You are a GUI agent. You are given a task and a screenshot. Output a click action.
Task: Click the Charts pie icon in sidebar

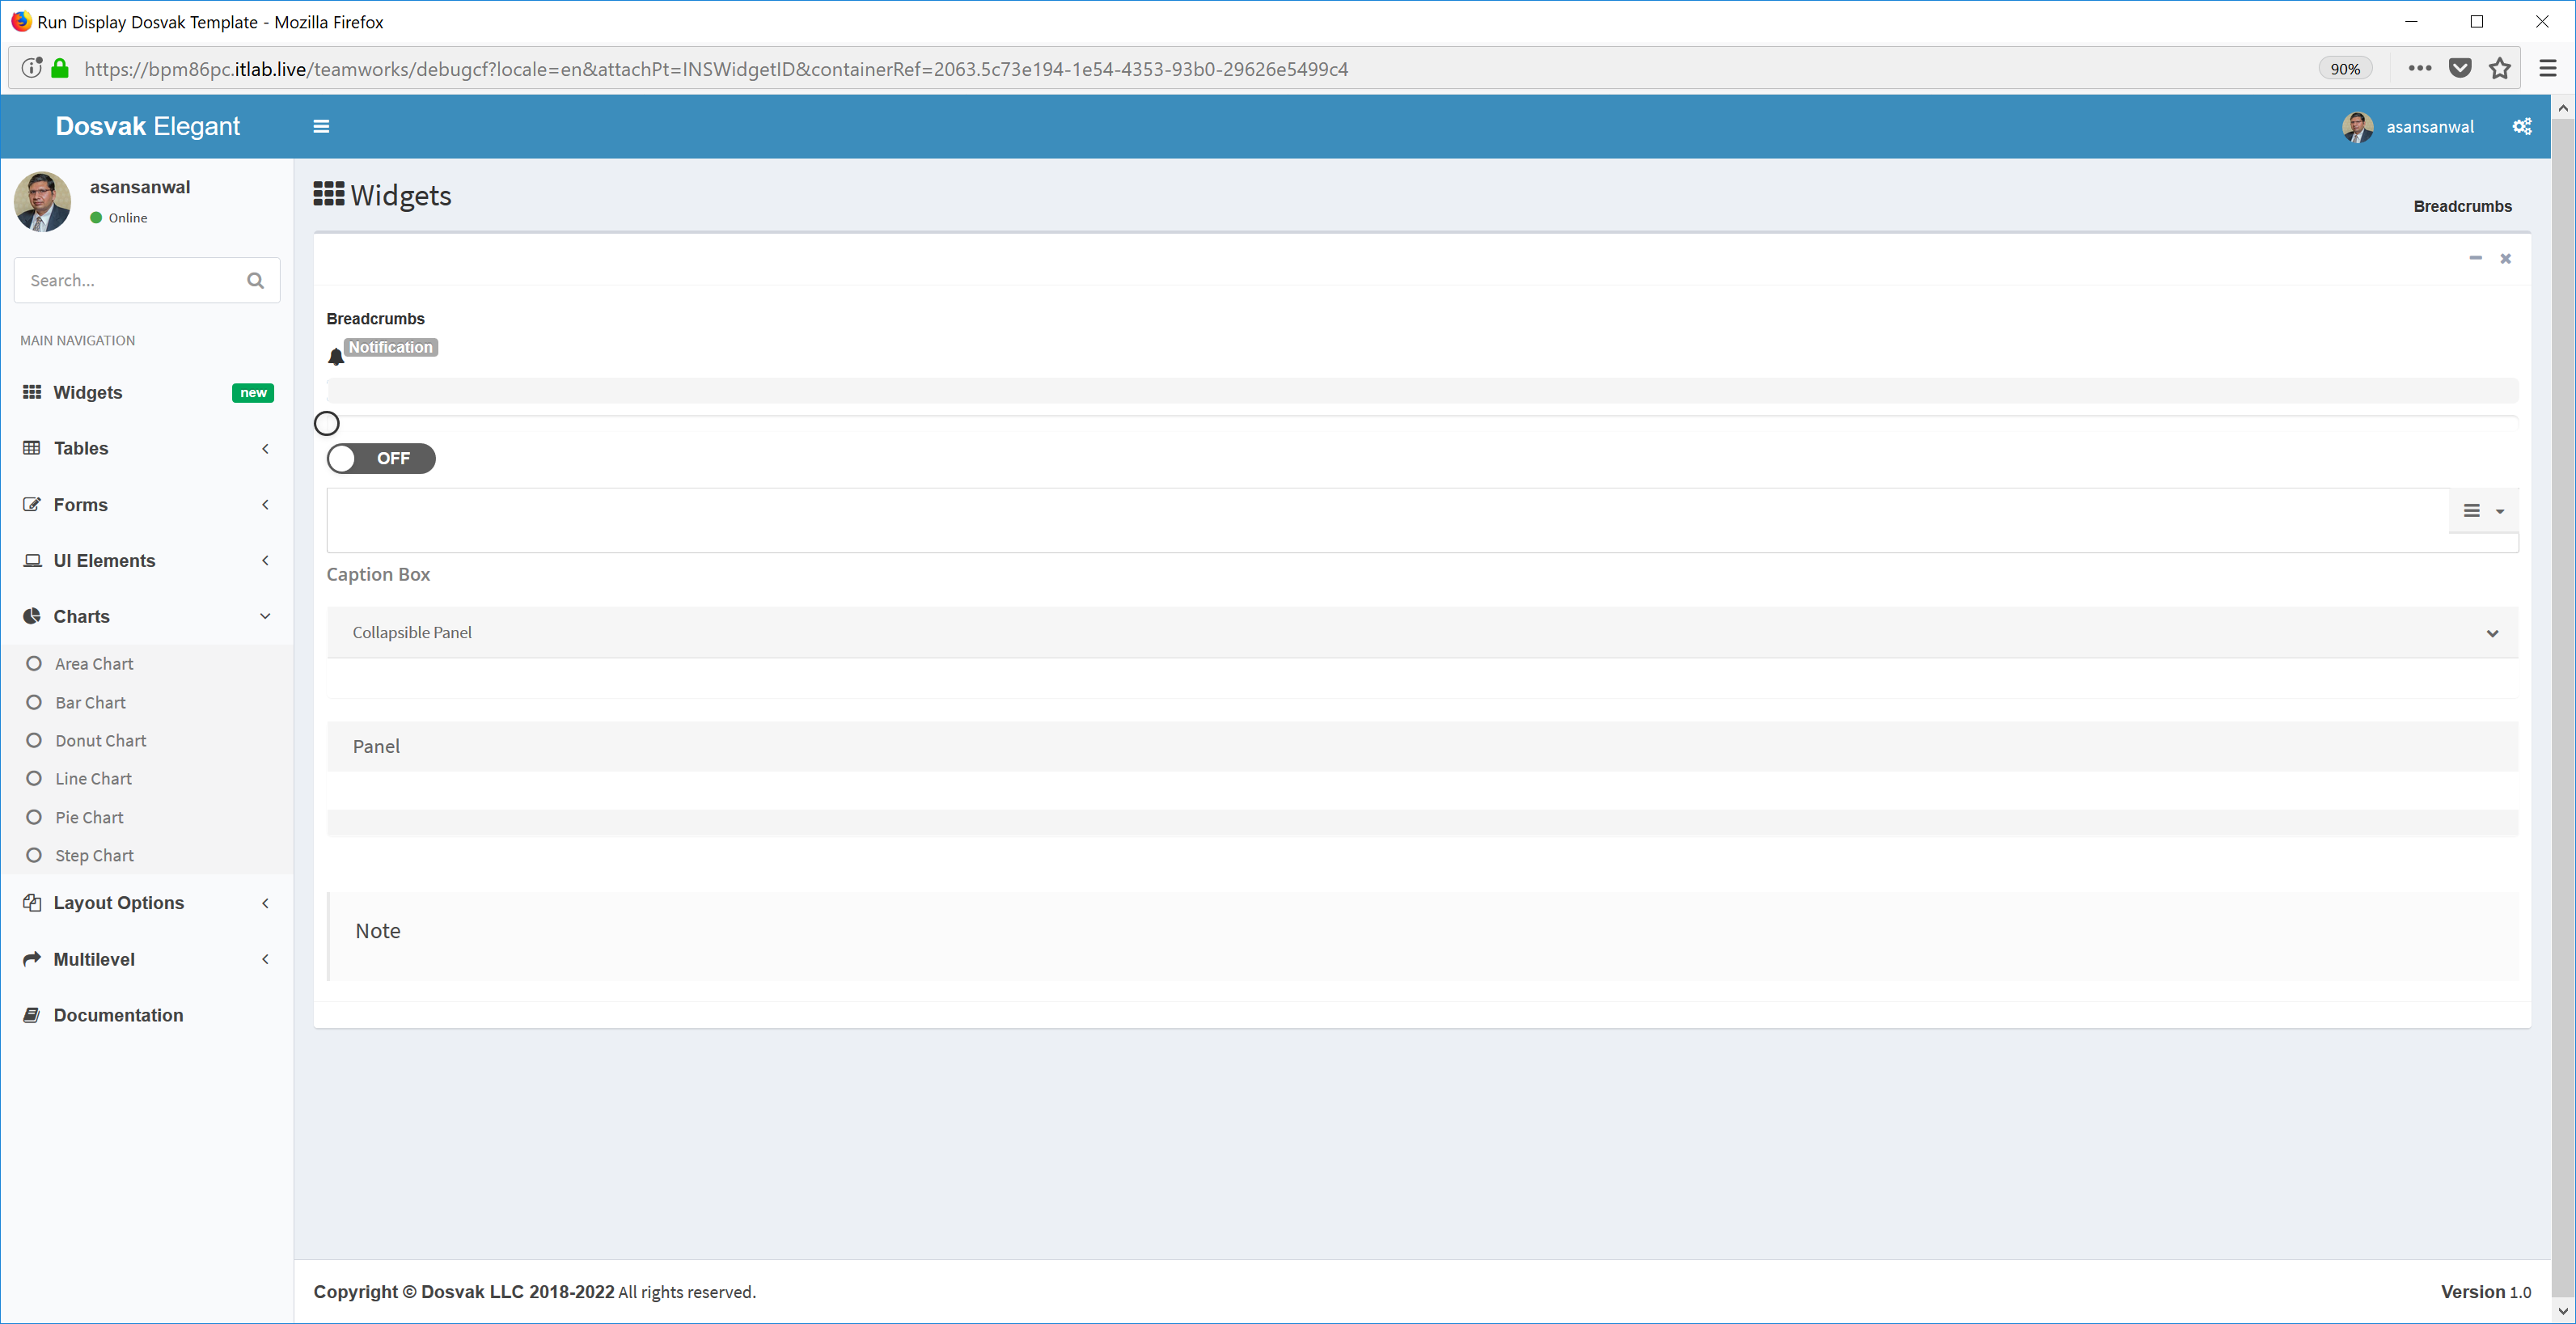pos(32,616)
